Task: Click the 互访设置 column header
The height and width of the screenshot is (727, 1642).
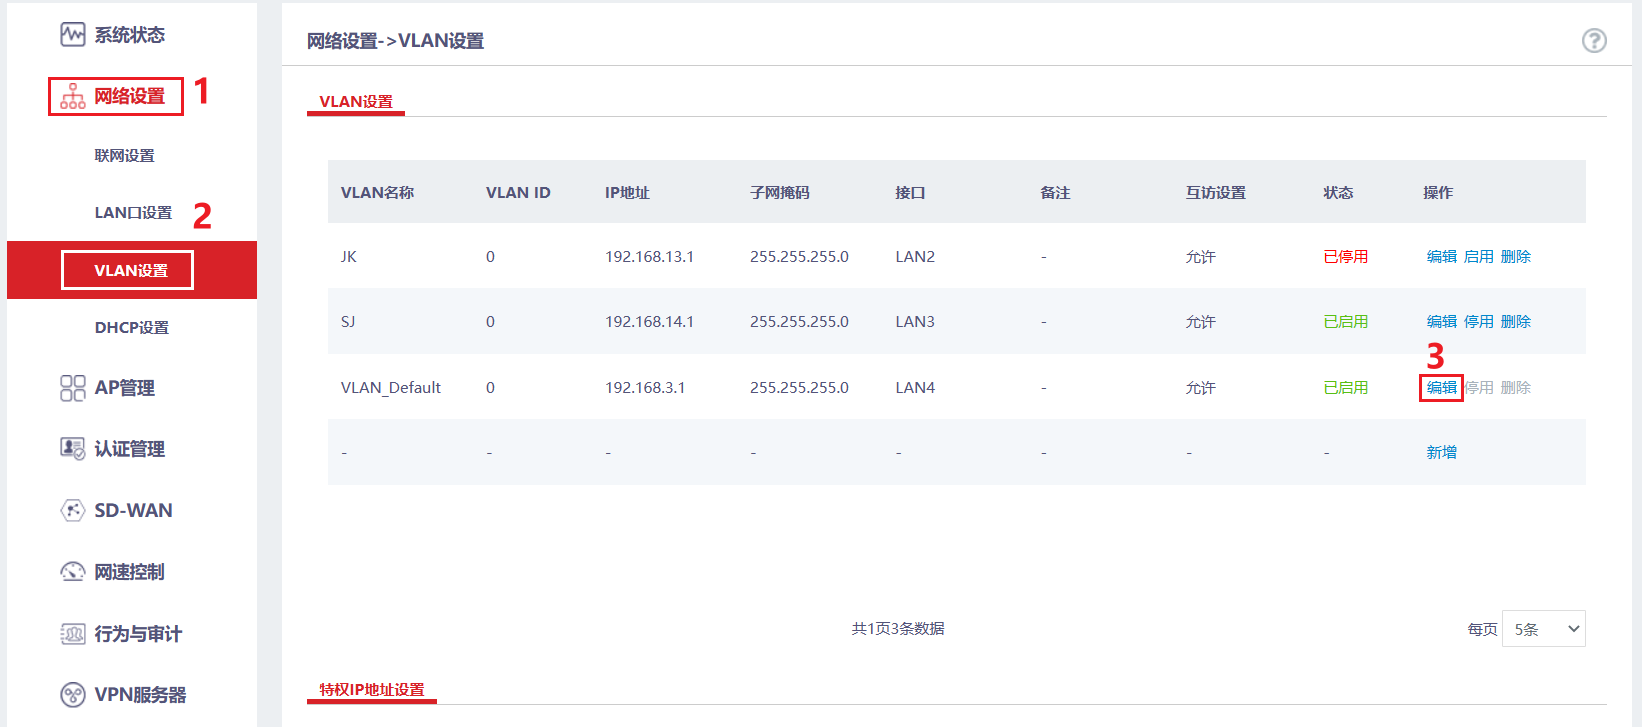Action: click(1216, 193)
